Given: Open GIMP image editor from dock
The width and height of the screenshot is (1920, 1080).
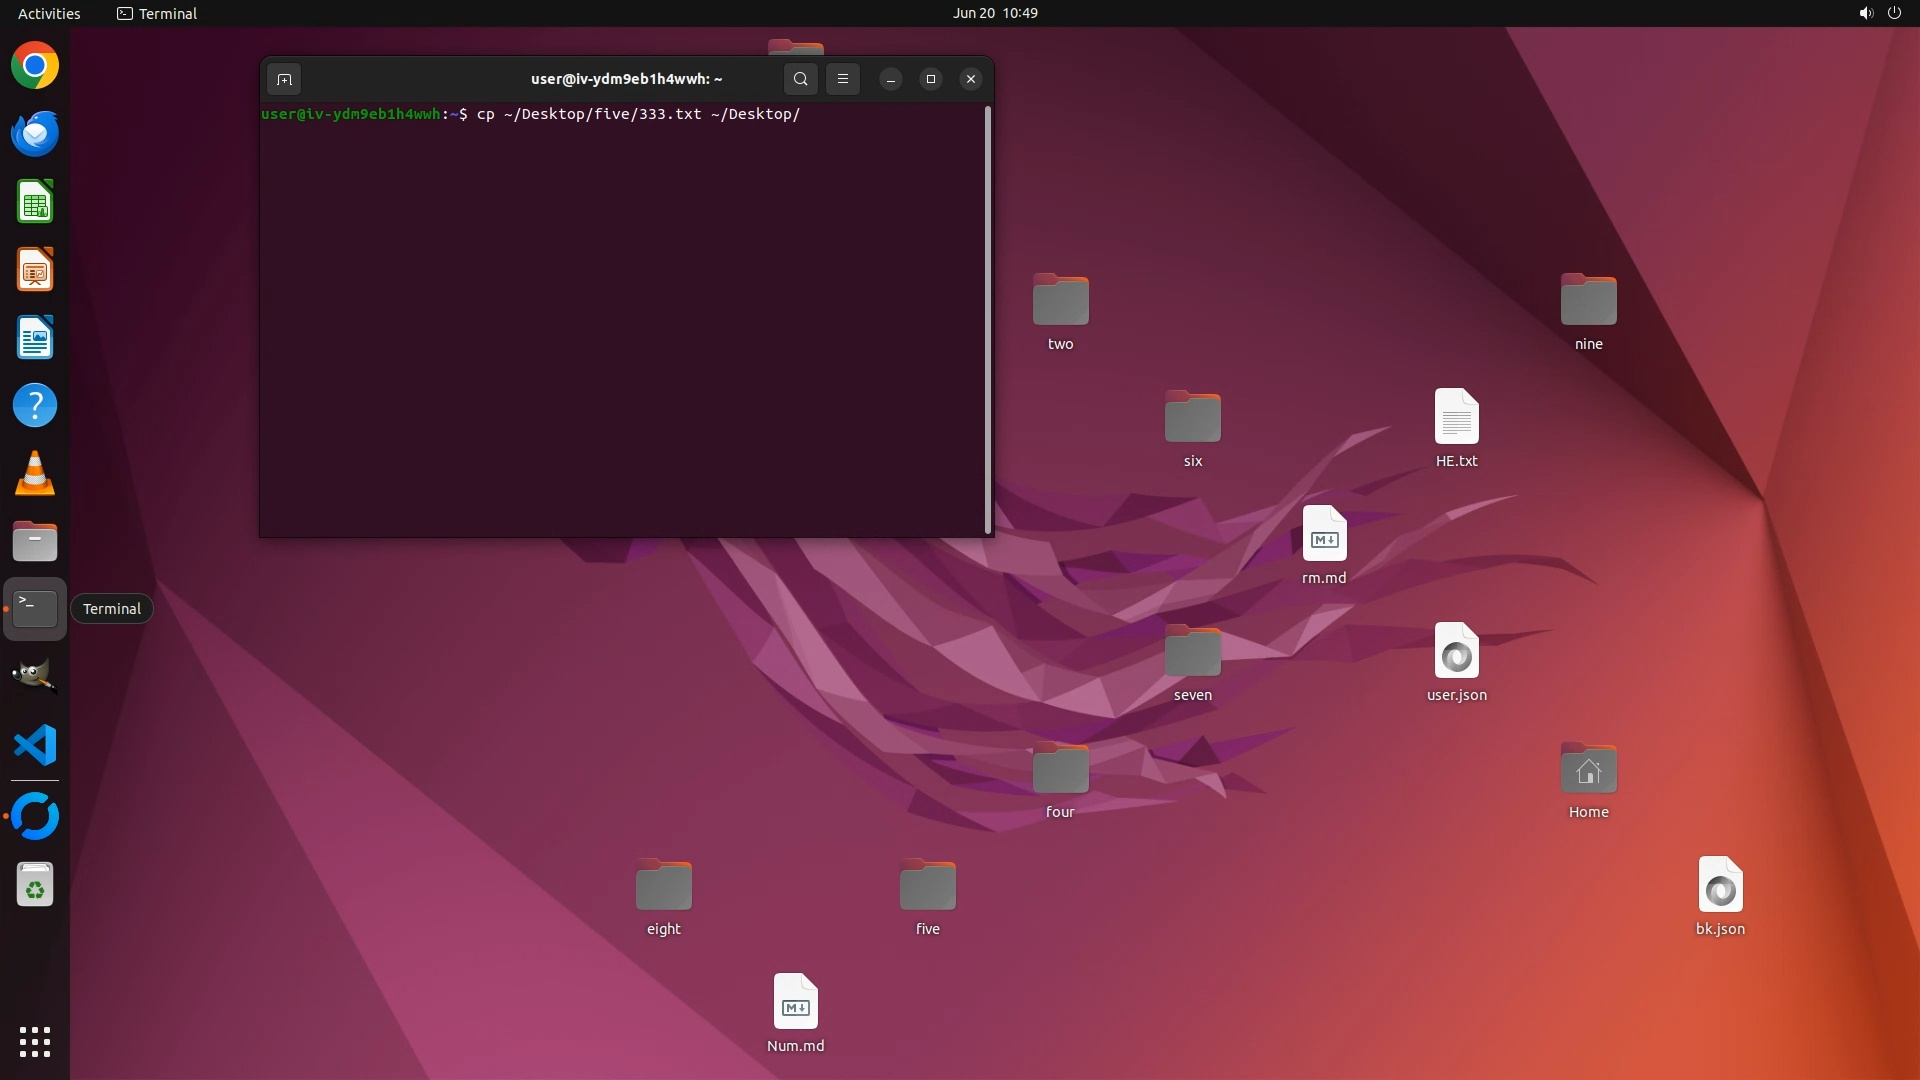Looking at the screenshot, I should pyautogui.click(x=35, y=676).
